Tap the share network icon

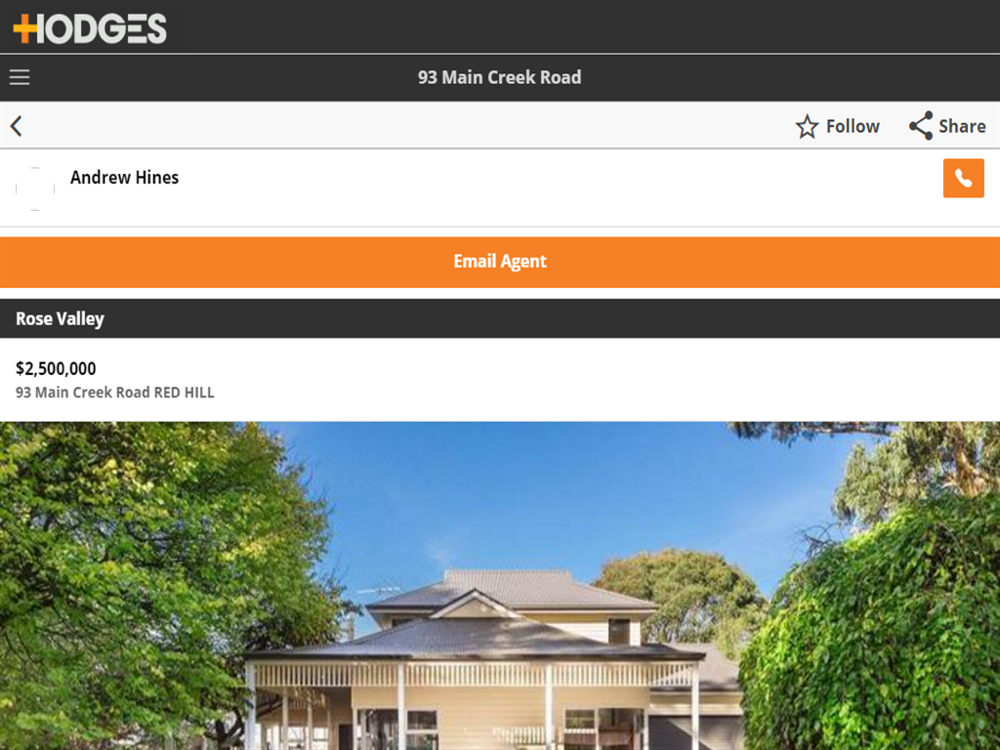921,126
